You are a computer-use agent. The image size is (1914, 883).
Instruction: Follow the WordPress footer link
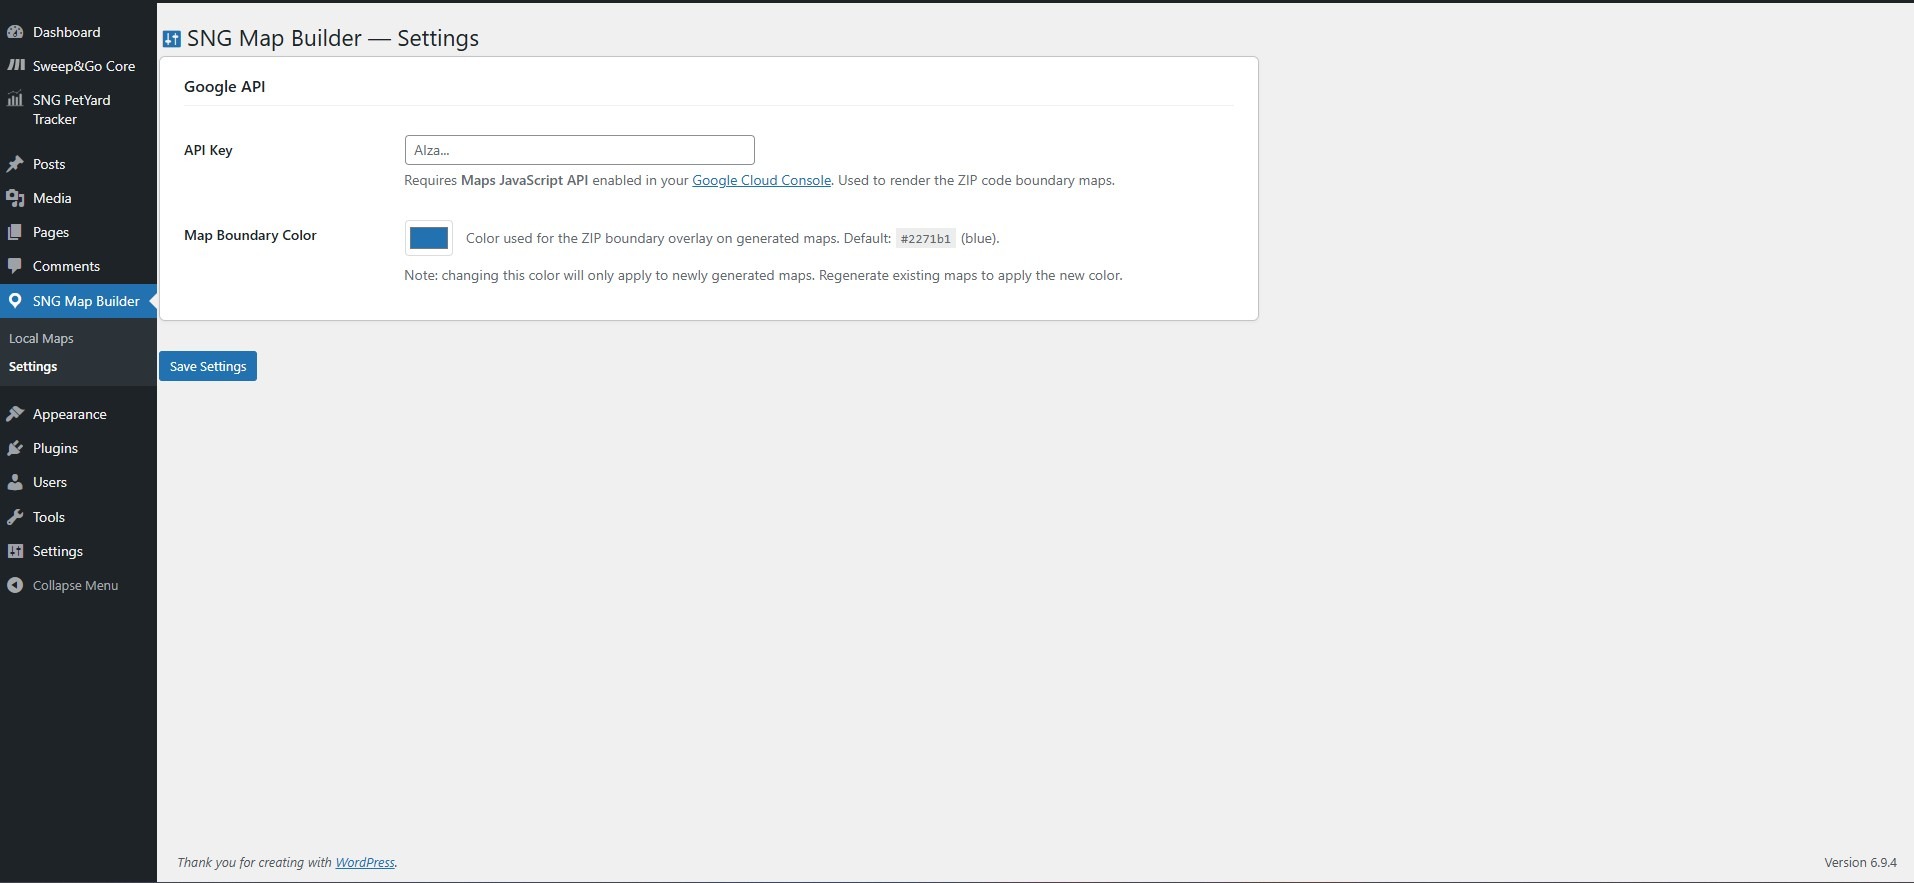pyautogui.click(x=365, y=862)
